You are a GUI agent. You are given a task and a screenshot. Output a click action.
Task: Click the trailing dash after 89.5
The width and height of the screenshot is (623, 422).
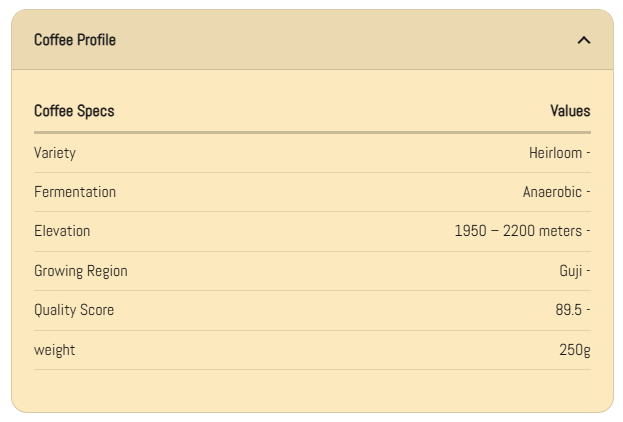pos(588,310)
